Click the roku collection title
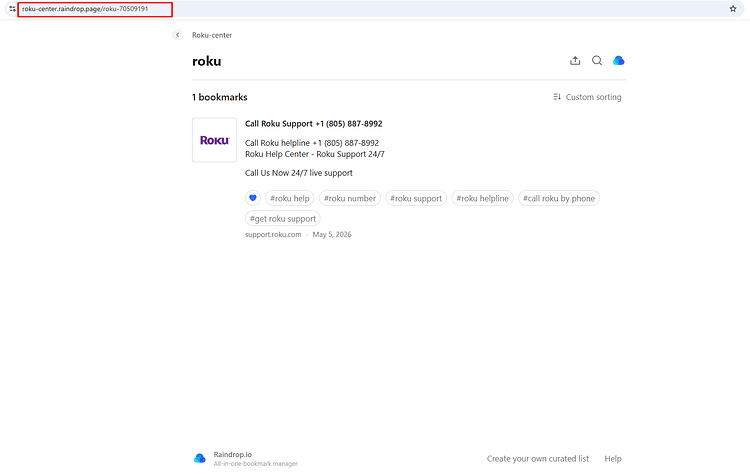 coord(207,61)
